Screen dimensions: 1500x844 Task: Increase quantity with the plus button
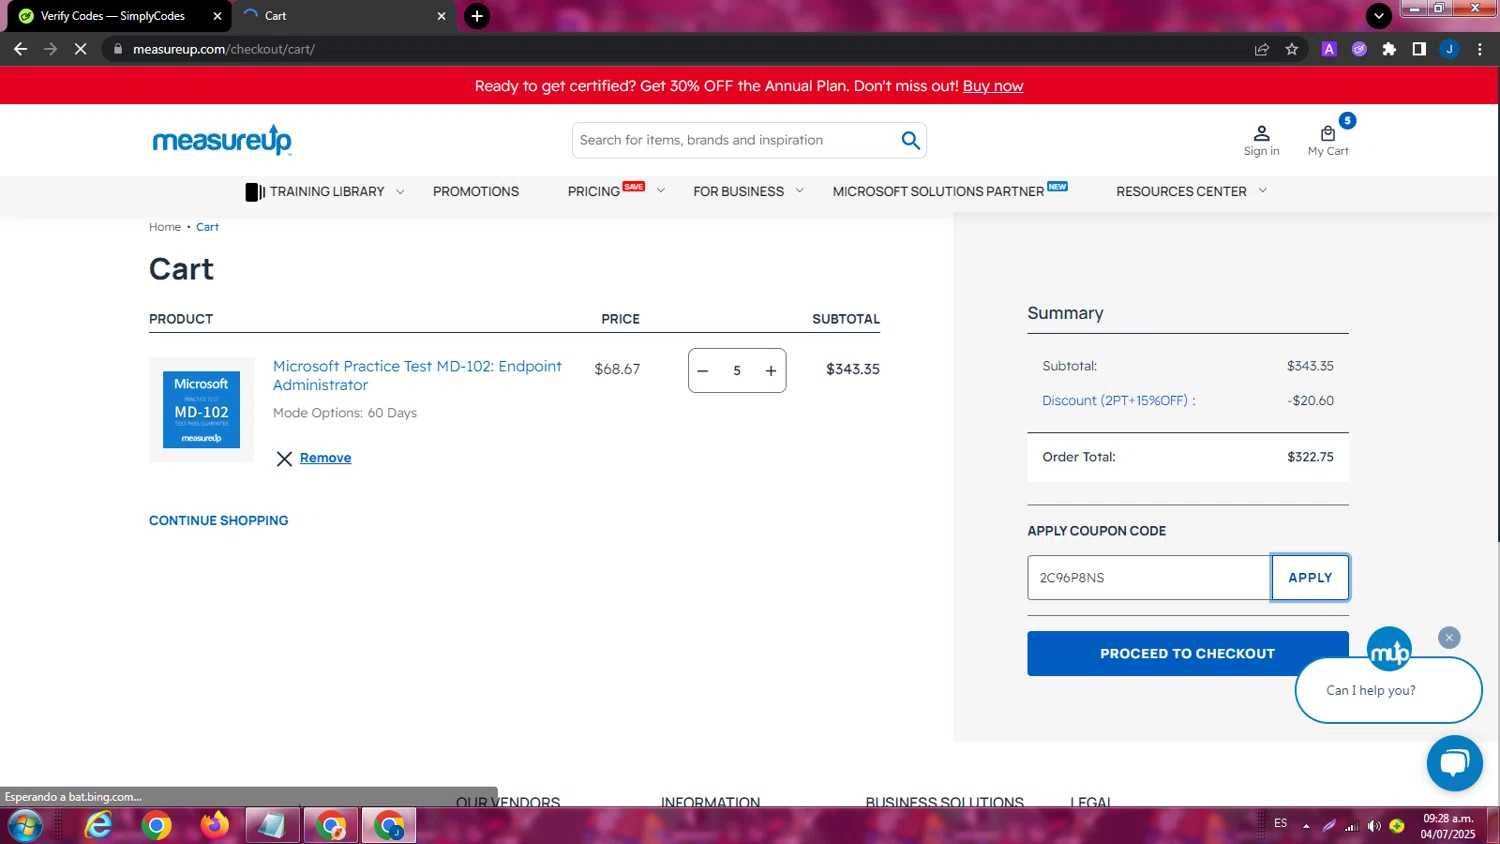click(x=771, y=371)
